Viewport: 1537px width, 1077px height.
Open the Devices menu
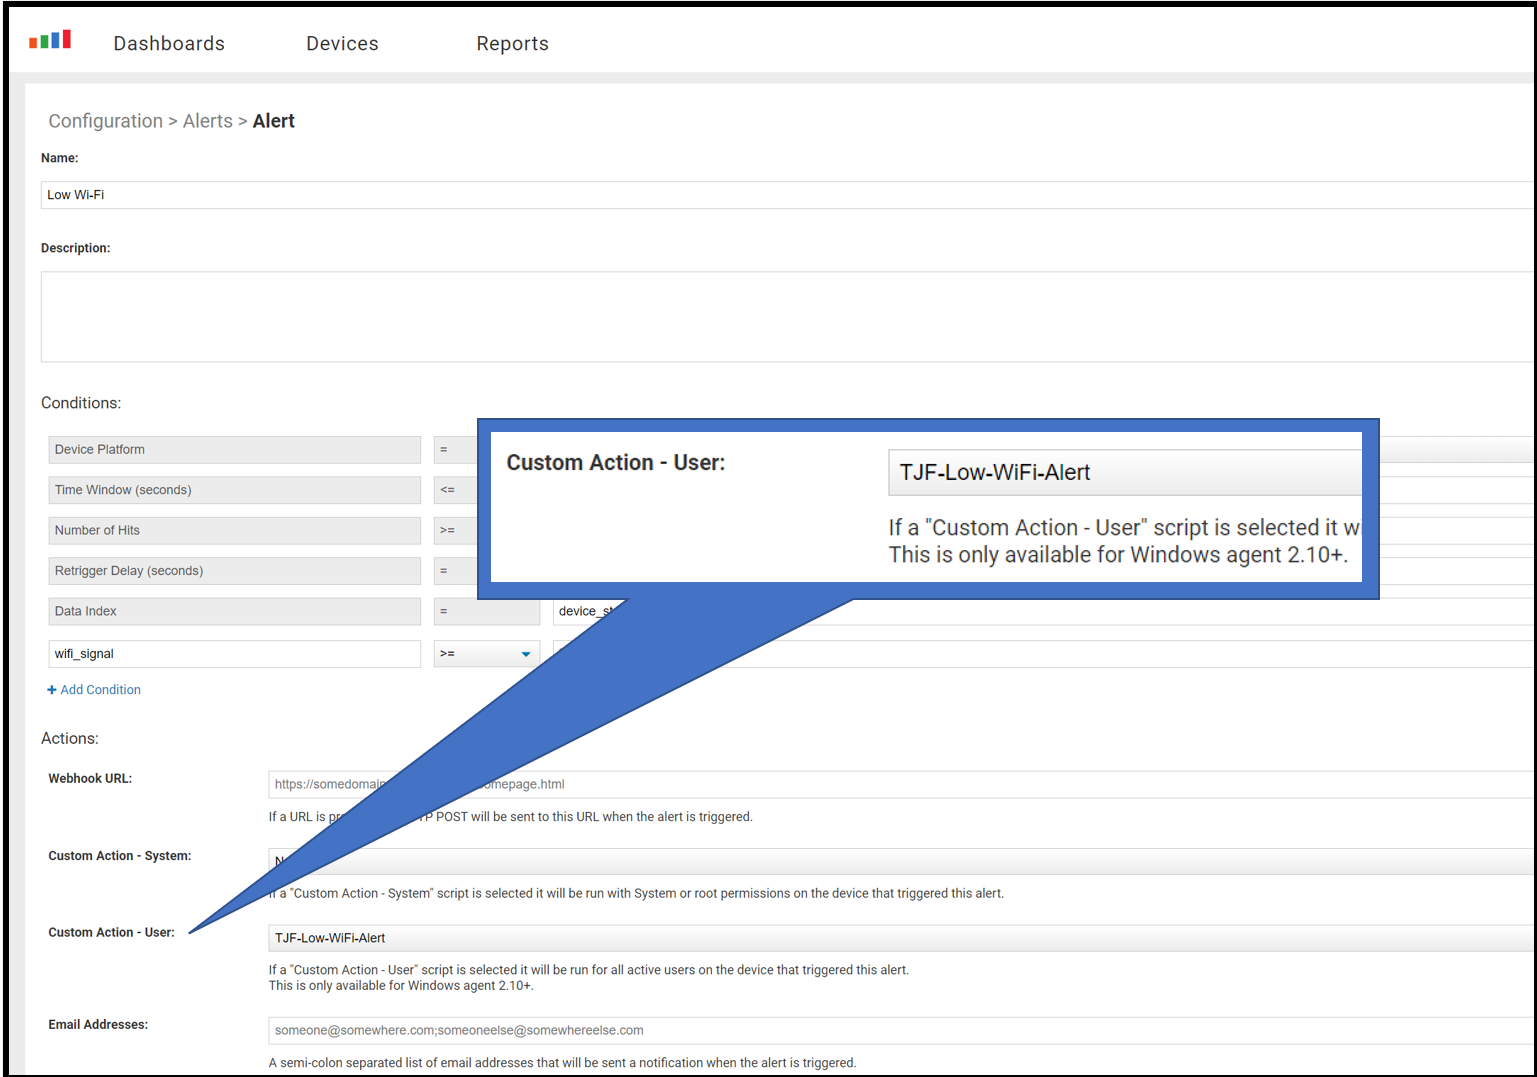[x=342, y=44]
